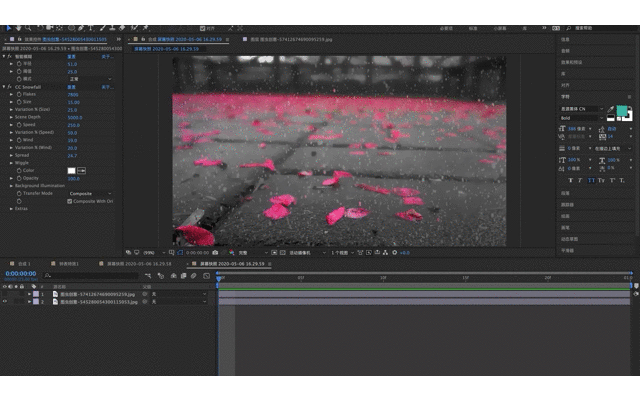640x400 pixels.
Task: Click the timeline composition mini-flowchart icon
Action: 148,276
